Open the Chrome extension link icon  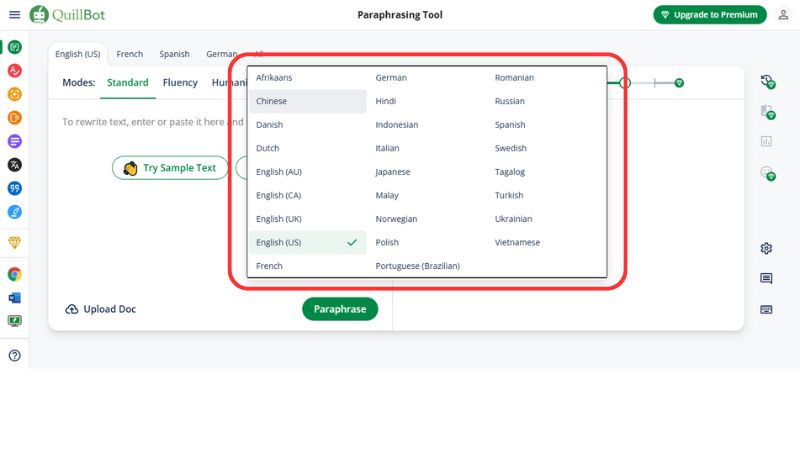click(15, 274)
